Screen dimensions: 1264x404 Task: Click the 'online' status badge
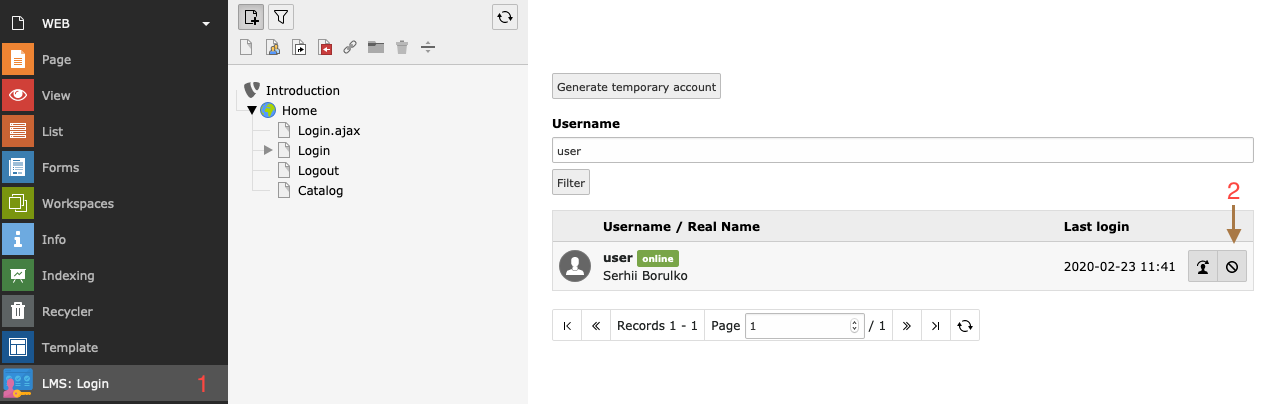(x=657, y=258)
